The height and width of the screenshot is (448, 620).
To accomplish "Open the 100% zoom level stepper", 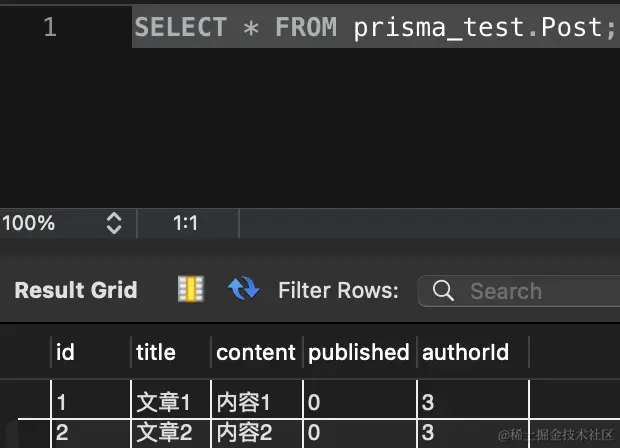I will coord(114,223).
